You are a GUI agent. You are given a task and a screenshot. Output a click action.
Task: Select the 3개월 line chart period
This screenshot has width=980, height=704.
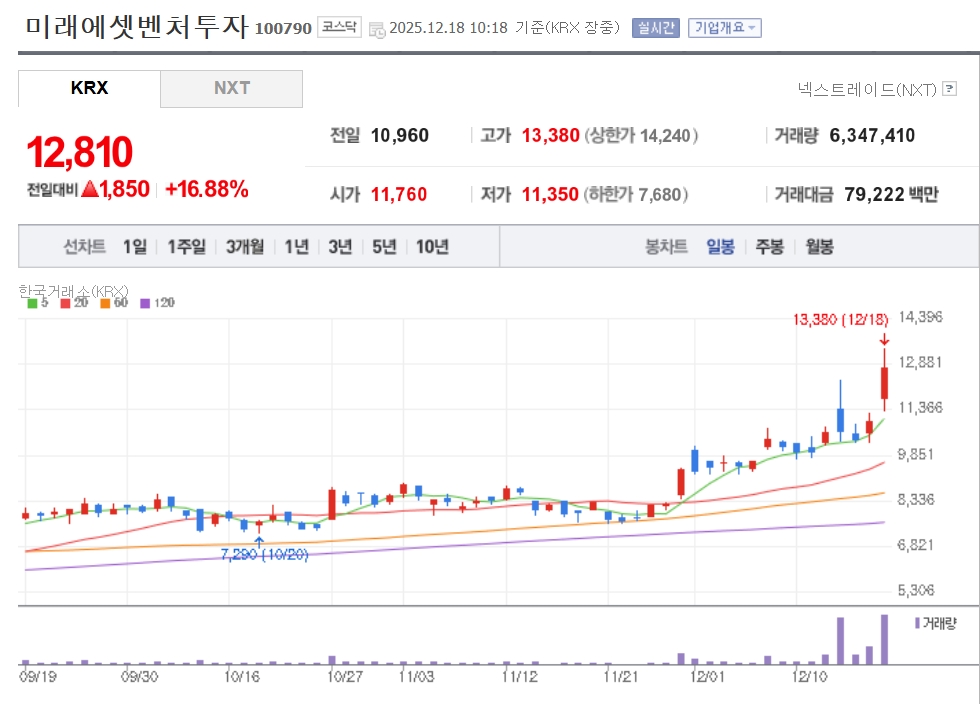[245, 247]
